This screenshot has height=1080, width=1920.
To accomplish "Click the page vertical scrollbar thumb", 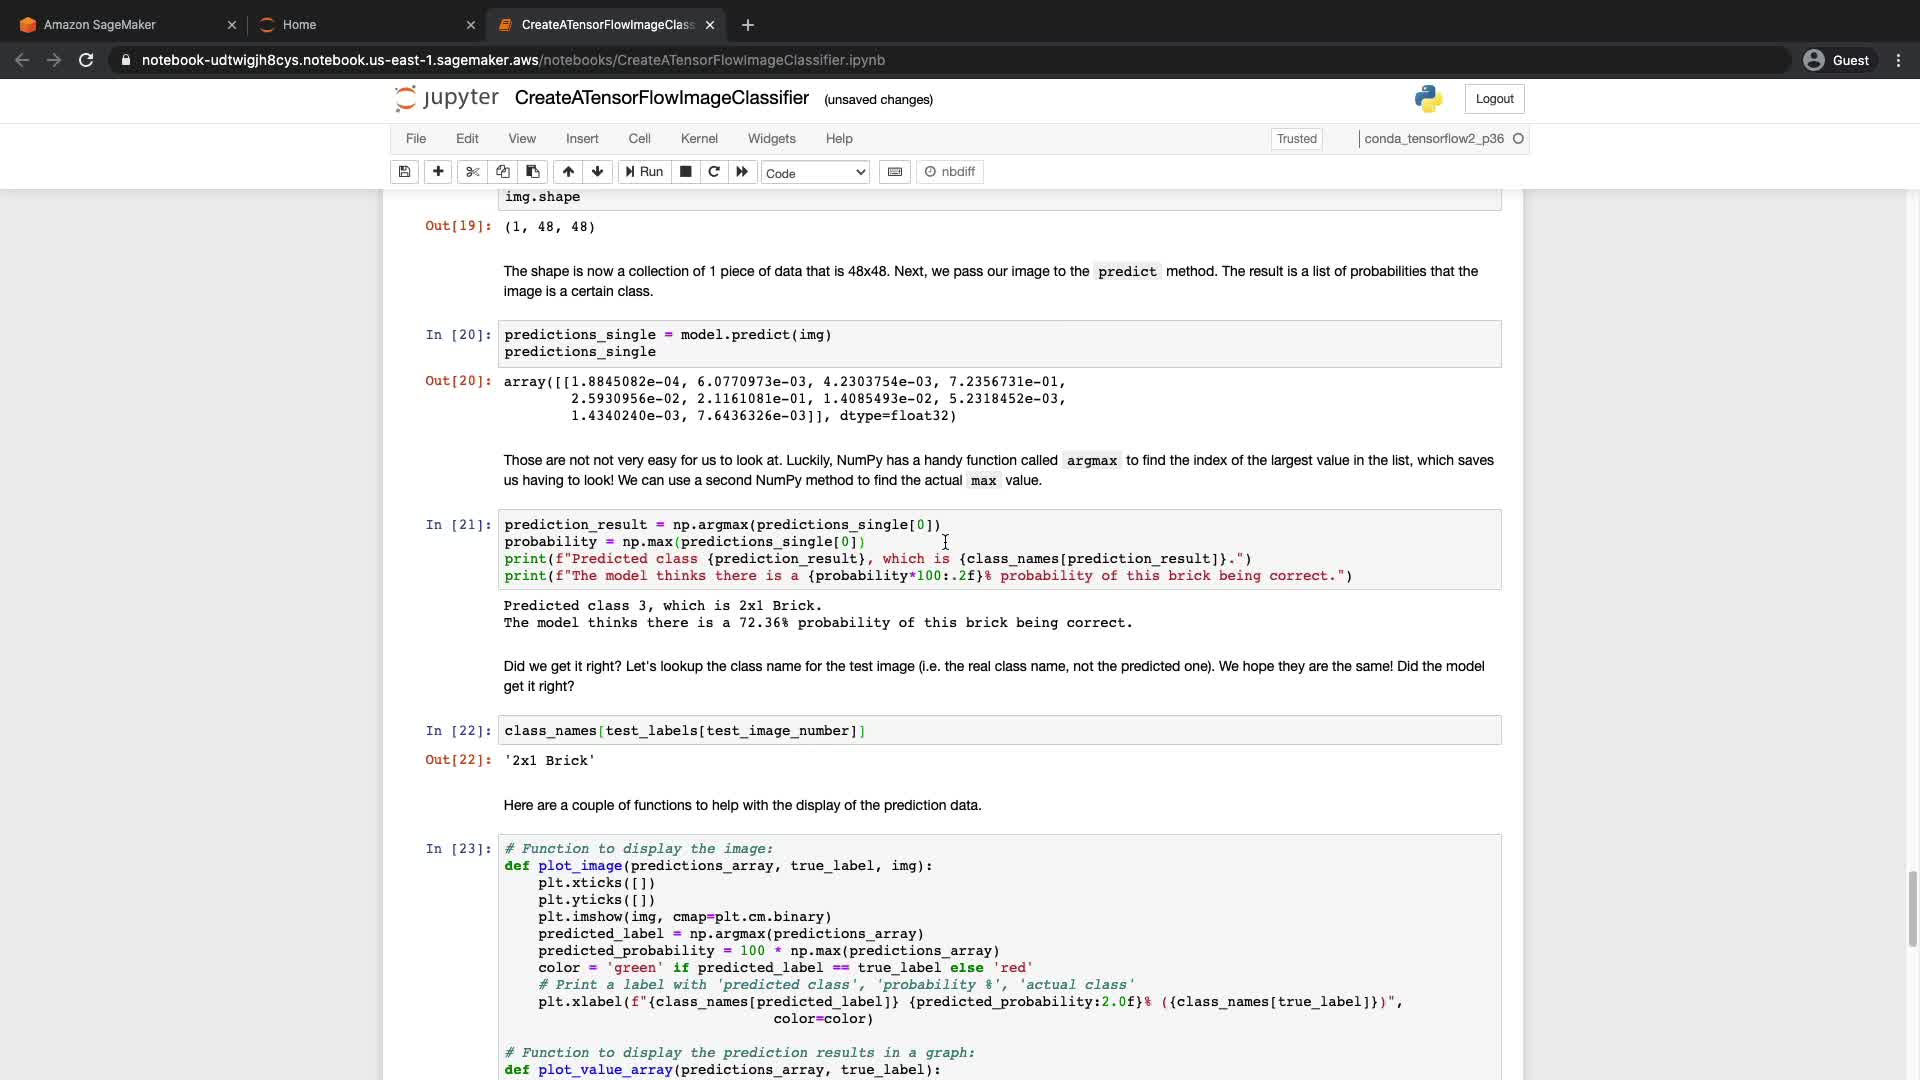I will tap(1912, 908).
